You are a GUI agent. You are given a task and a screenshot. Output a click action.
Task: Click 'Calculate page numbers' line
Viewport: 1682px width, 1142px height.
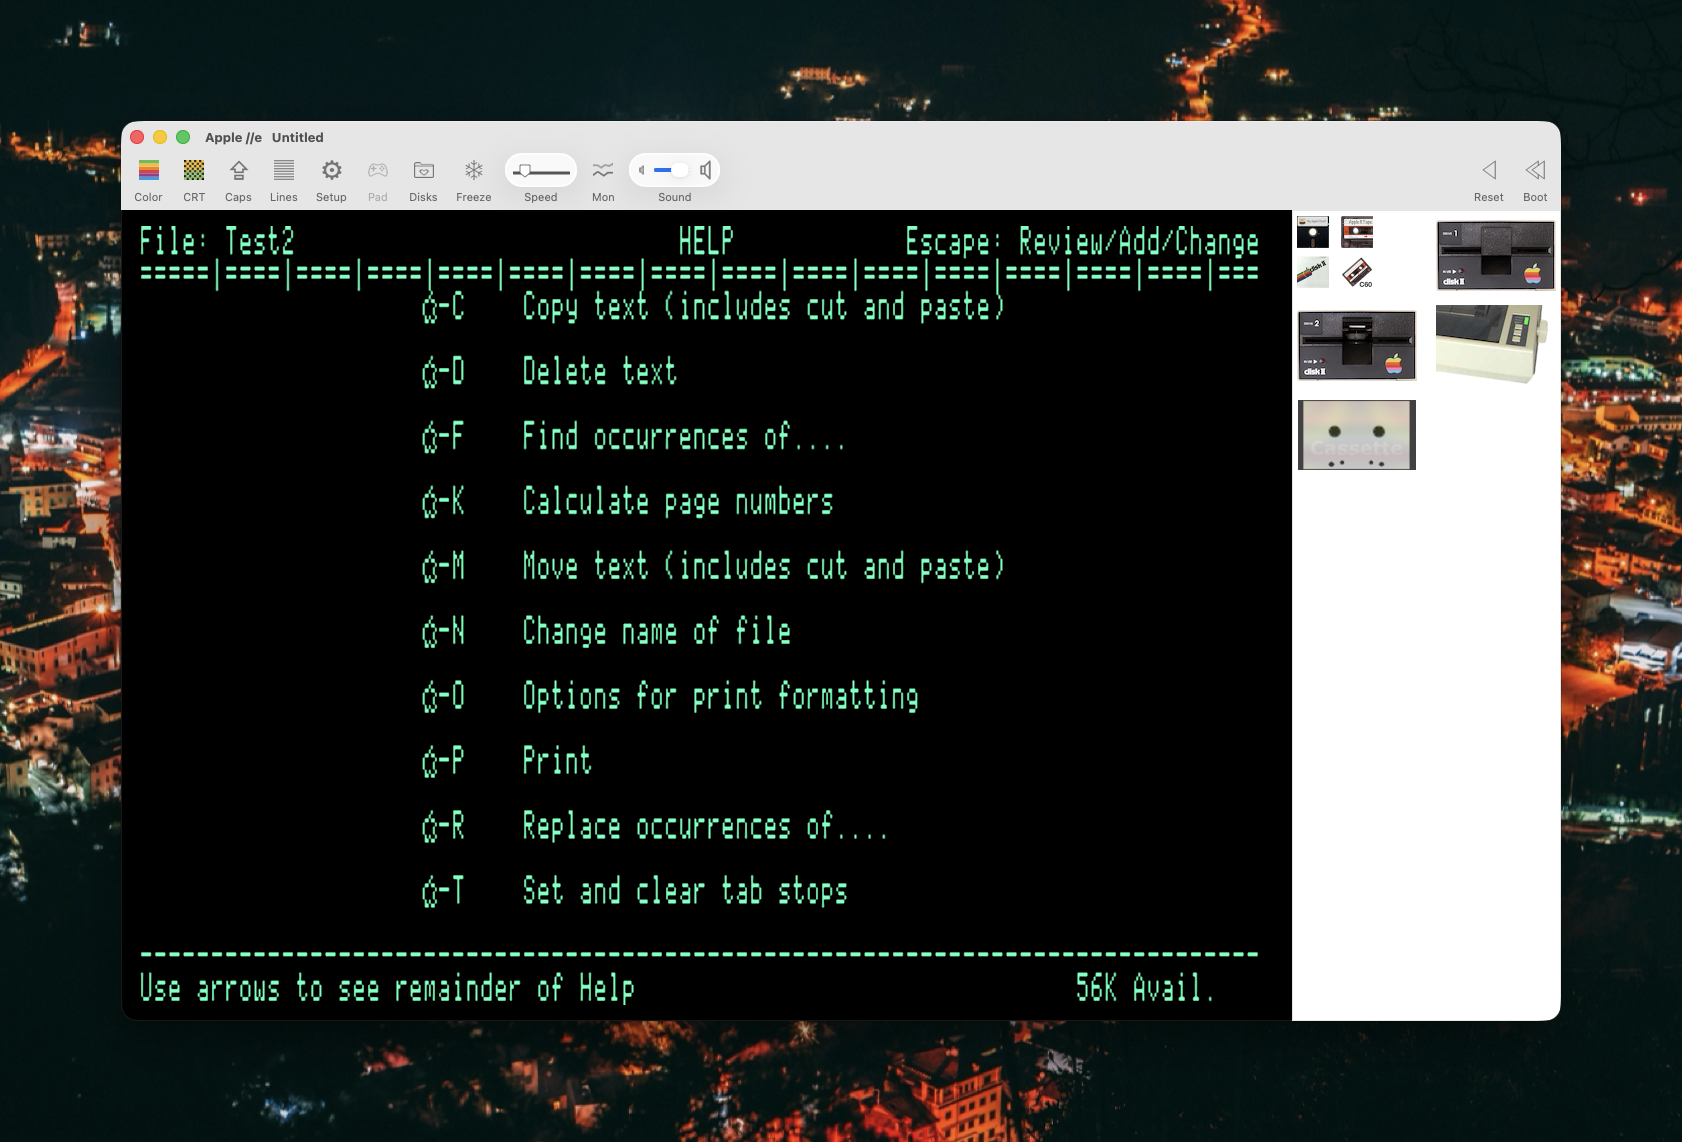point(627,502)
